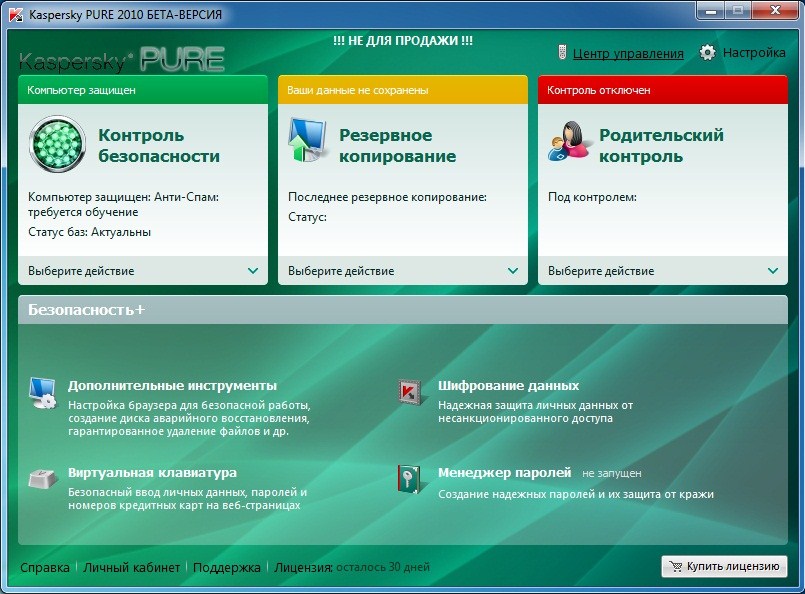
Task: Click the Лицензия link in footer
Action: tap(303, 568)
